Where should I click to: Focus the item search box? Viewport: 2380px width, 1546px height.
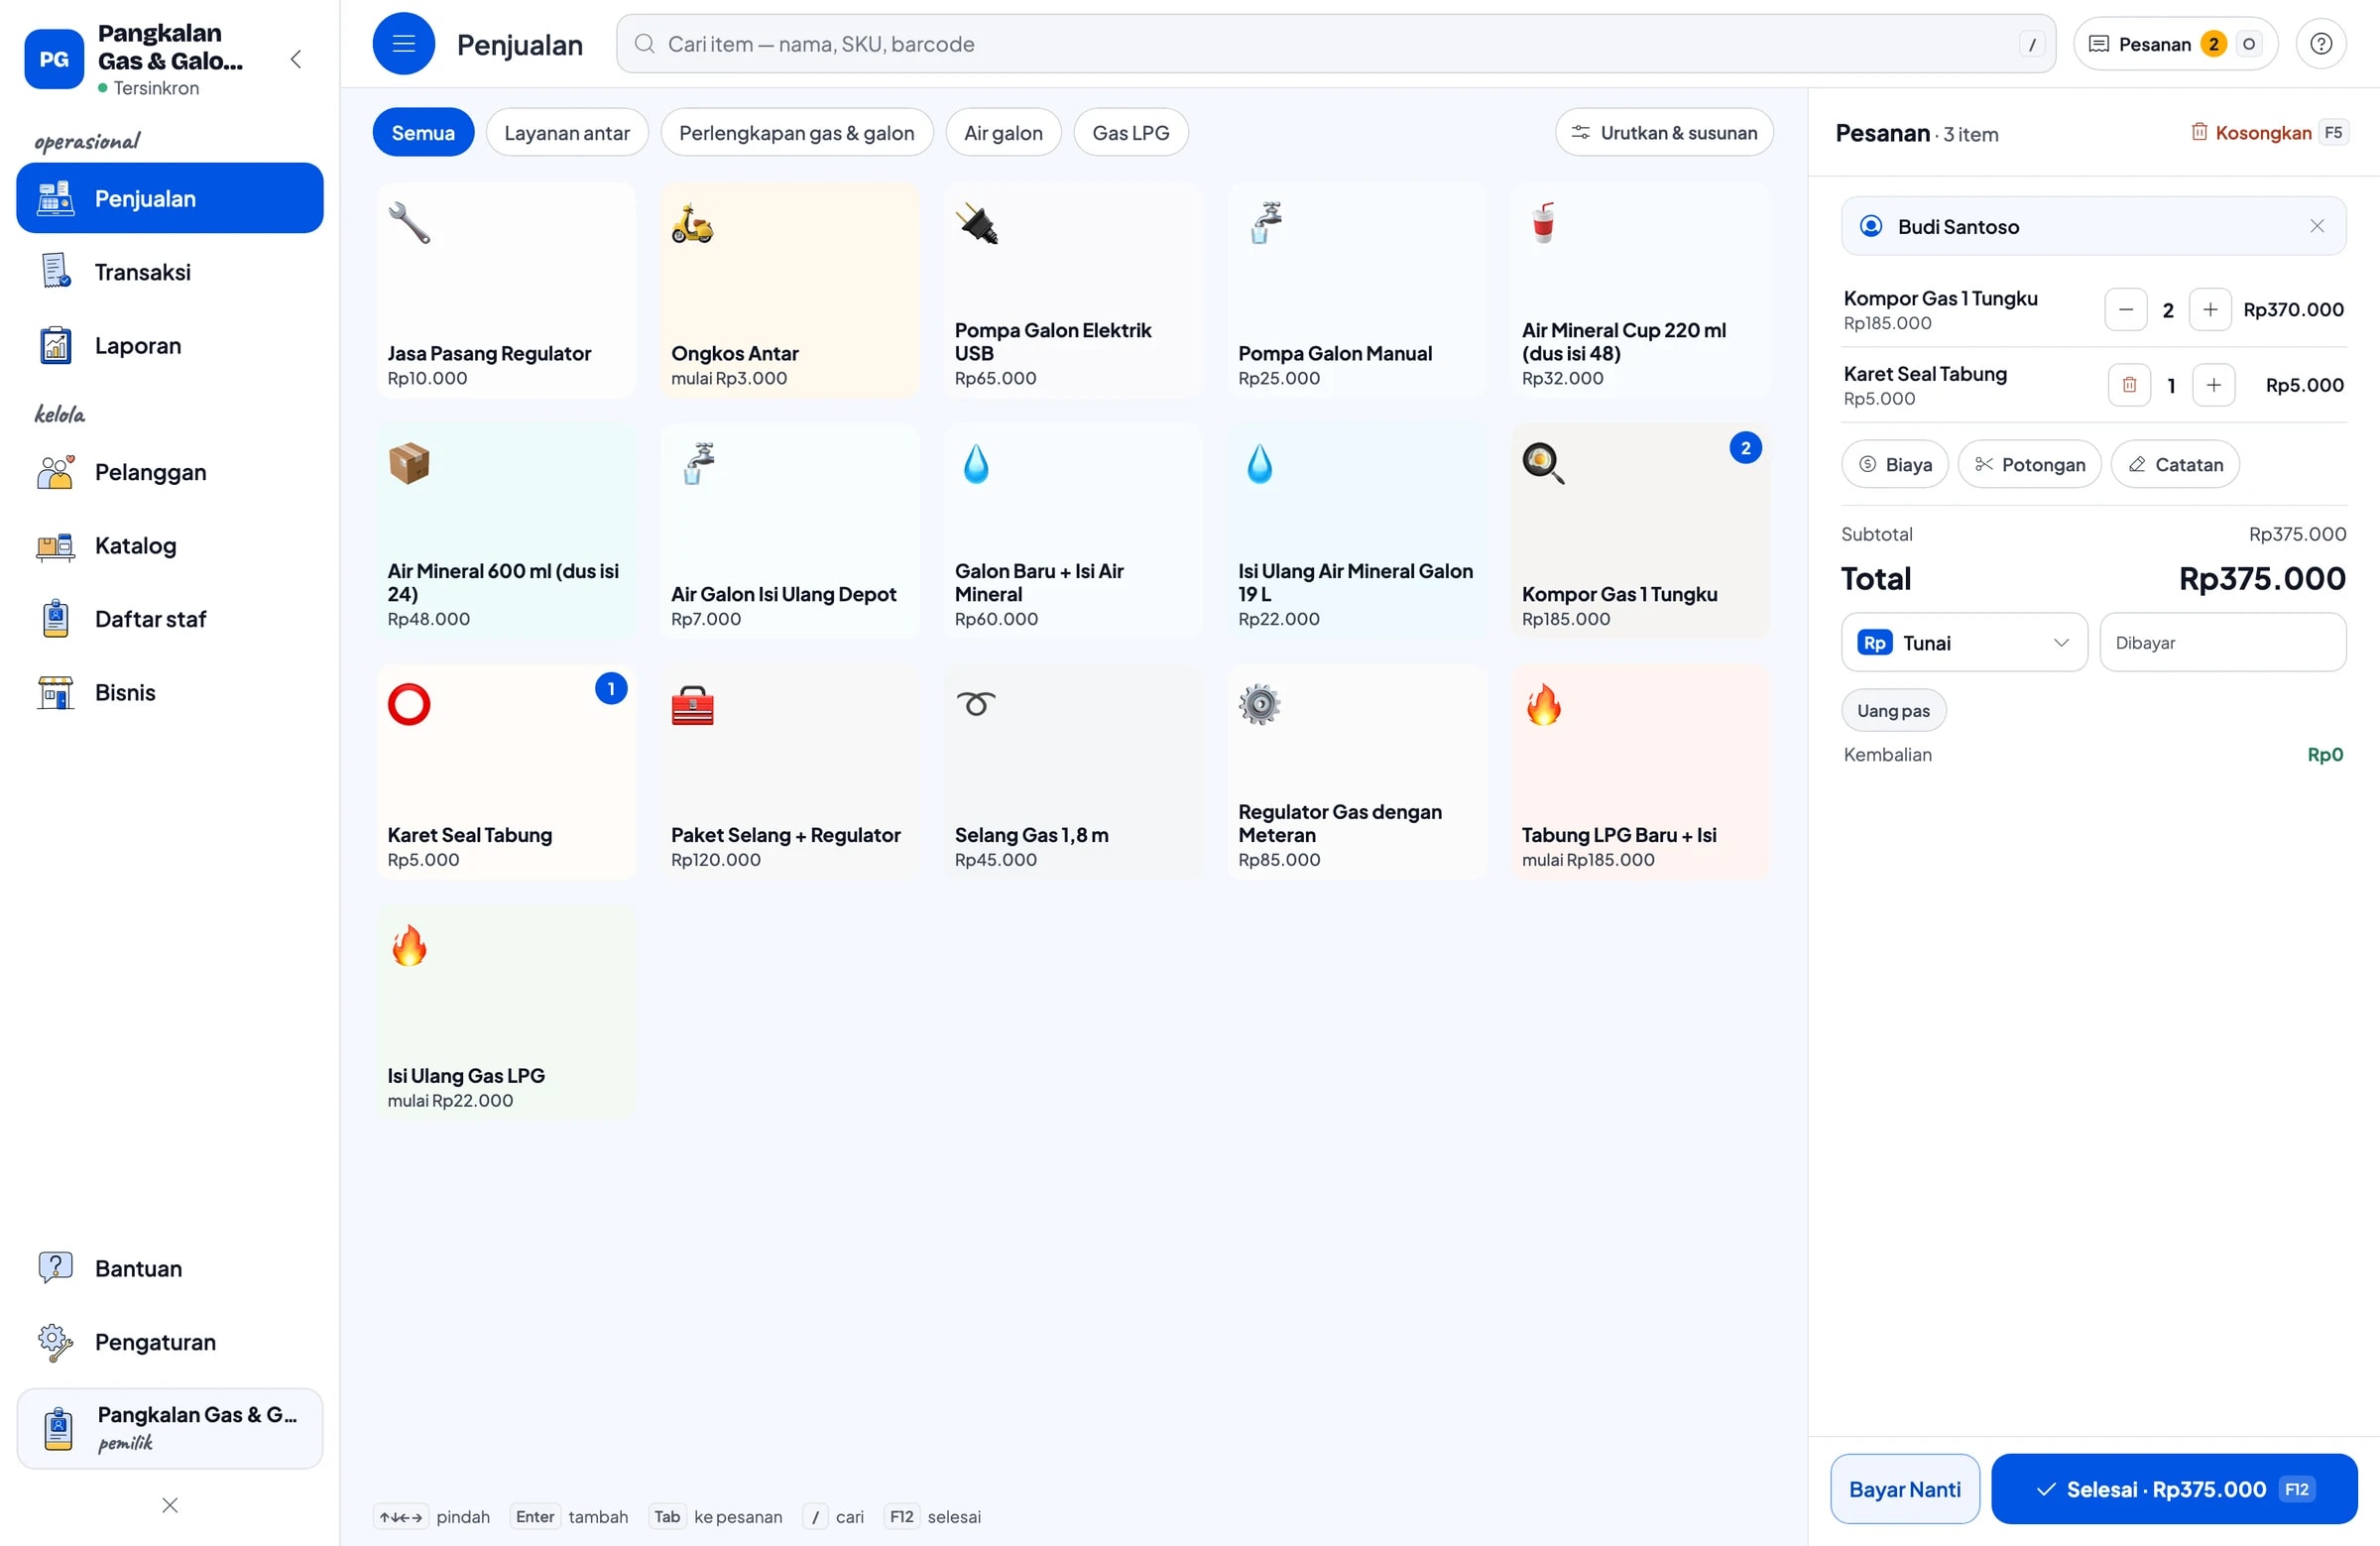tap(1335, 43)
